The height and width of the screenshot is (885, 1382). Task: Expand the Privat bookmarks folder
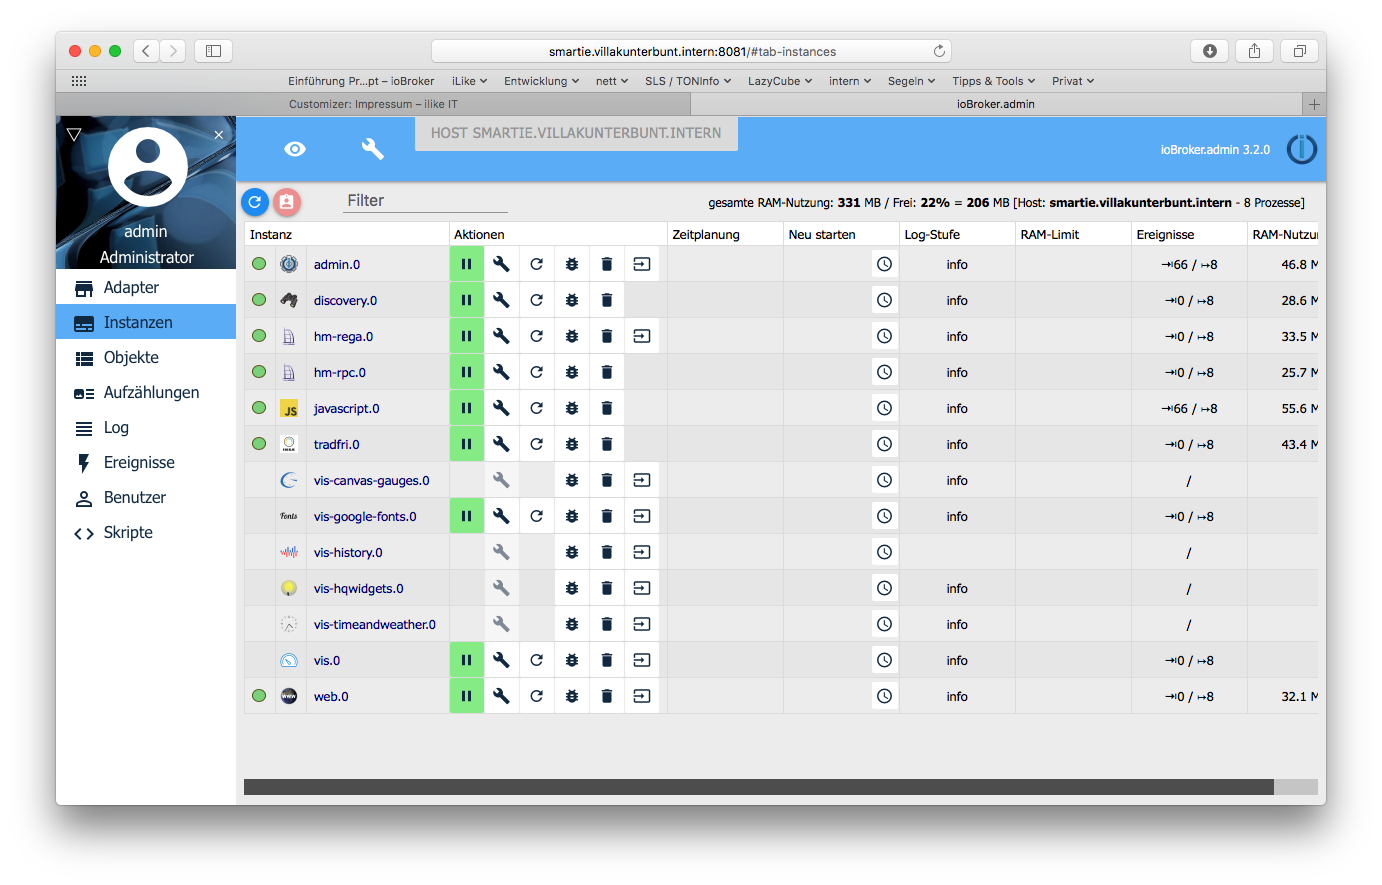(1073, 81)
